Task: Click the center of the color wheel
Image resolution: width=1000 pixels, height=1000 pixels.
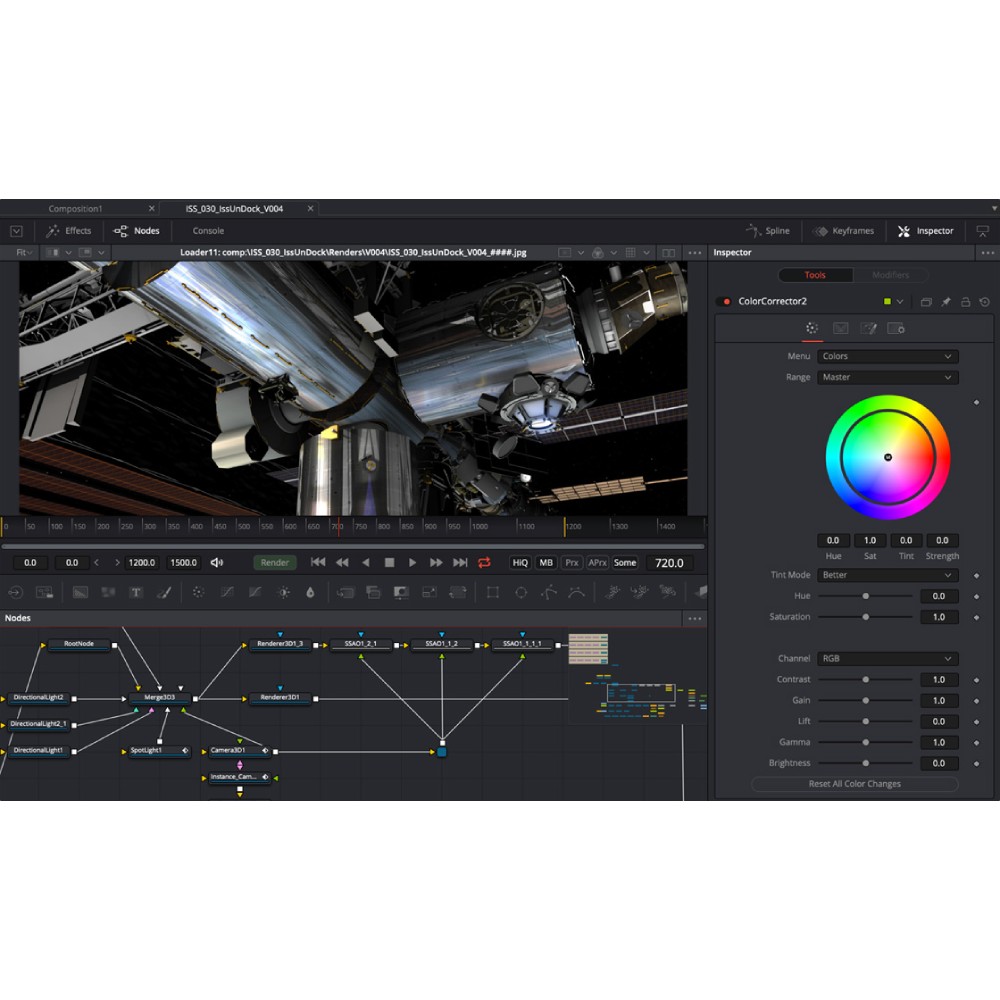Action: 888,457
